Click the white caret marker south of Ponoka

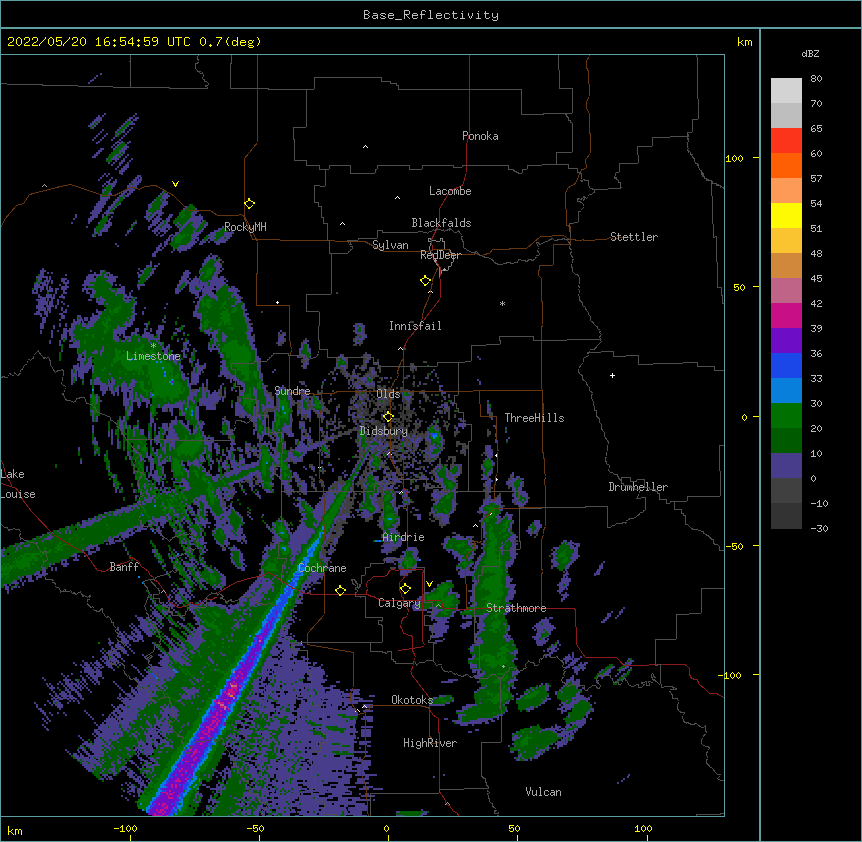365,147
